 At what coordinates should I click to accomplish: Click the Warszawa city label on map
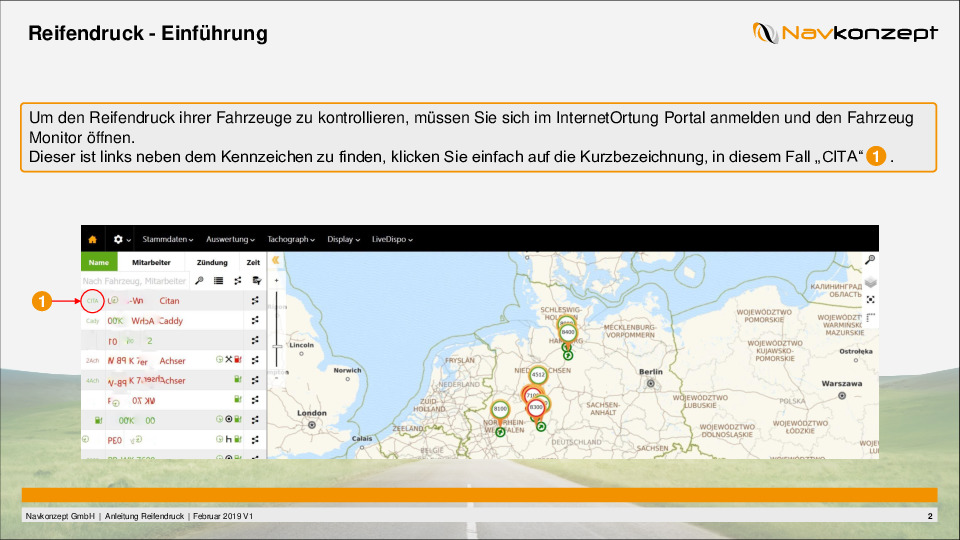coord(842,383)
